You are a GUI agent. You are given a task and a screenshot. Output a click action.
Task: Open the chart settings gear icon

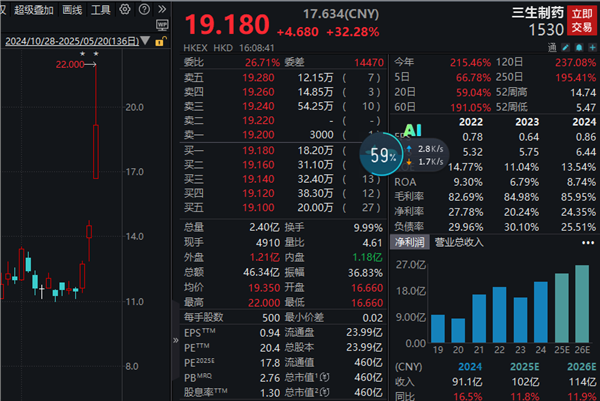[x=124, y=11]
